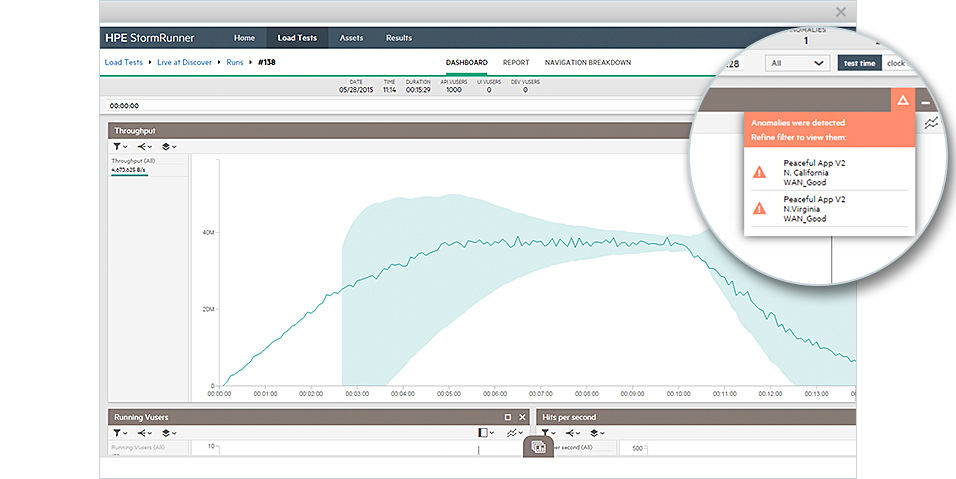This screenshot has height=479, width=956.
Task: Open Running Vusers line-chart type icon
Action: [515, 433]
